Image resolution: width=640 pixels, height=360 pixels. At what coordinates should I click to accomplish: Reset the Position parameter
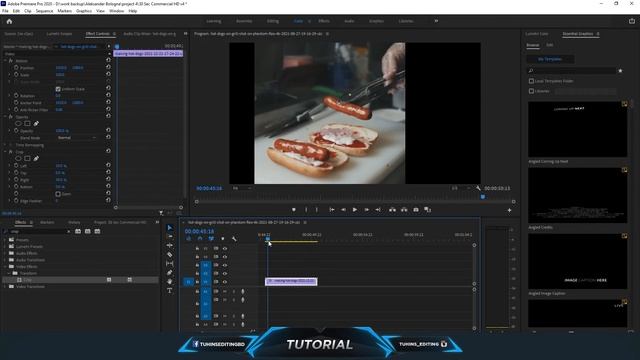108,68
